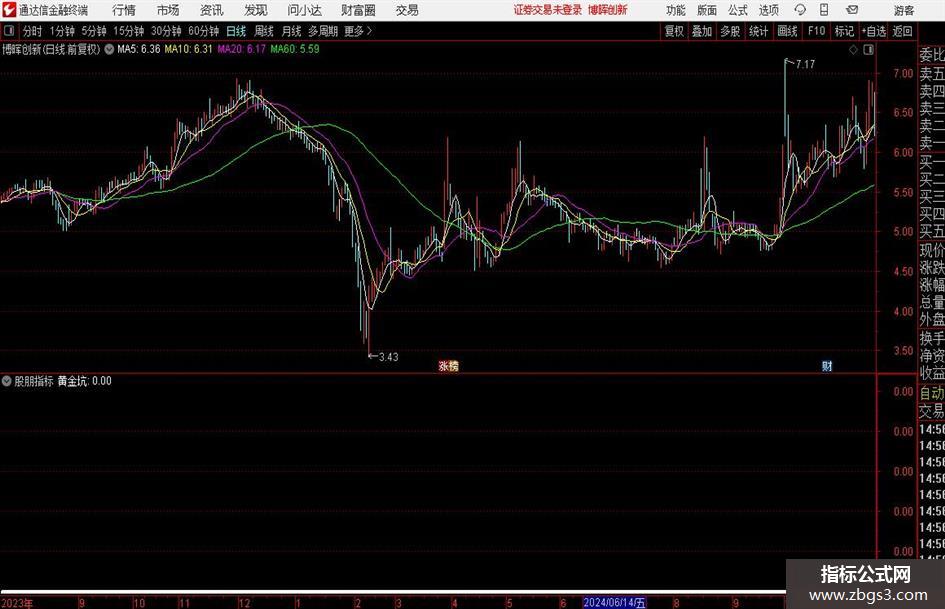Open the 财富圈 menu
Viewport: 945px width, 609px height.
click(x=358, y=10)
